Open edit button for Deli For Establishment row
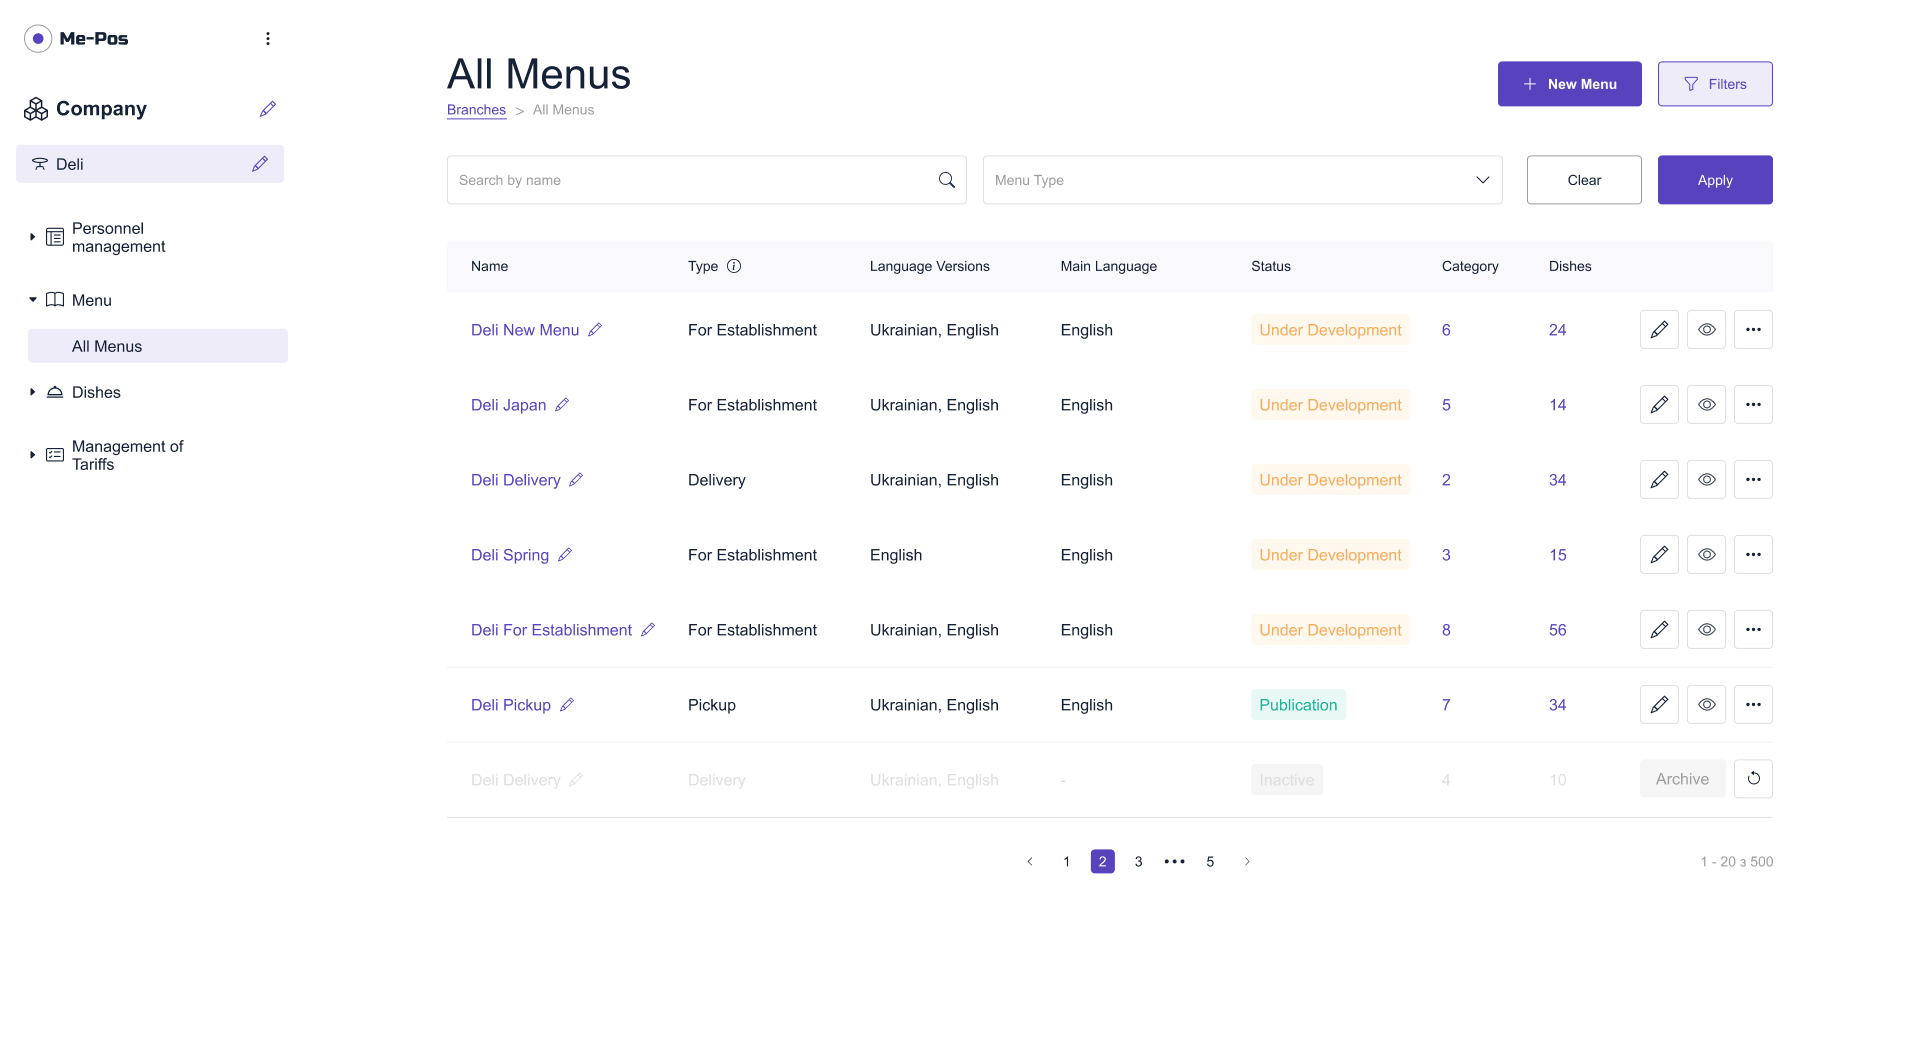 1659,630
